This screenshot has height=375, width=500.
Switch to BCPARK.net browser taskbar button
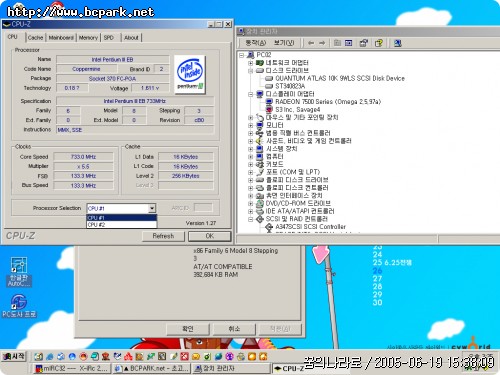point(152,369)
